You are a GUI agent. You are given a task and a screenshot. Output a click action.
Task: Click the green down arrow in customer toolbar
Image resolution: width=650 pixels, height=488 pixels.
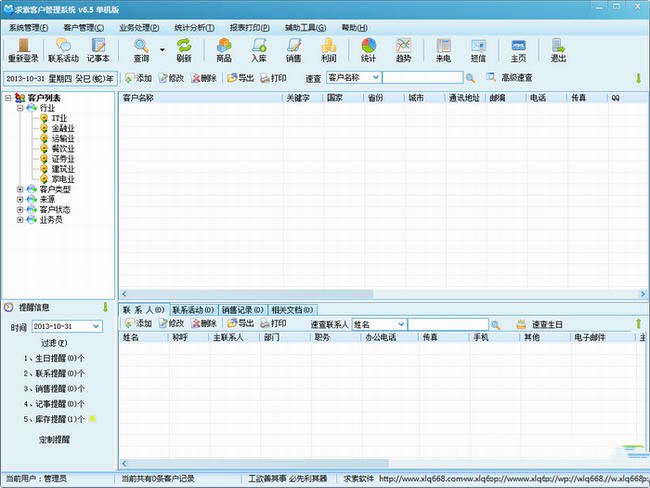point(638,78)
